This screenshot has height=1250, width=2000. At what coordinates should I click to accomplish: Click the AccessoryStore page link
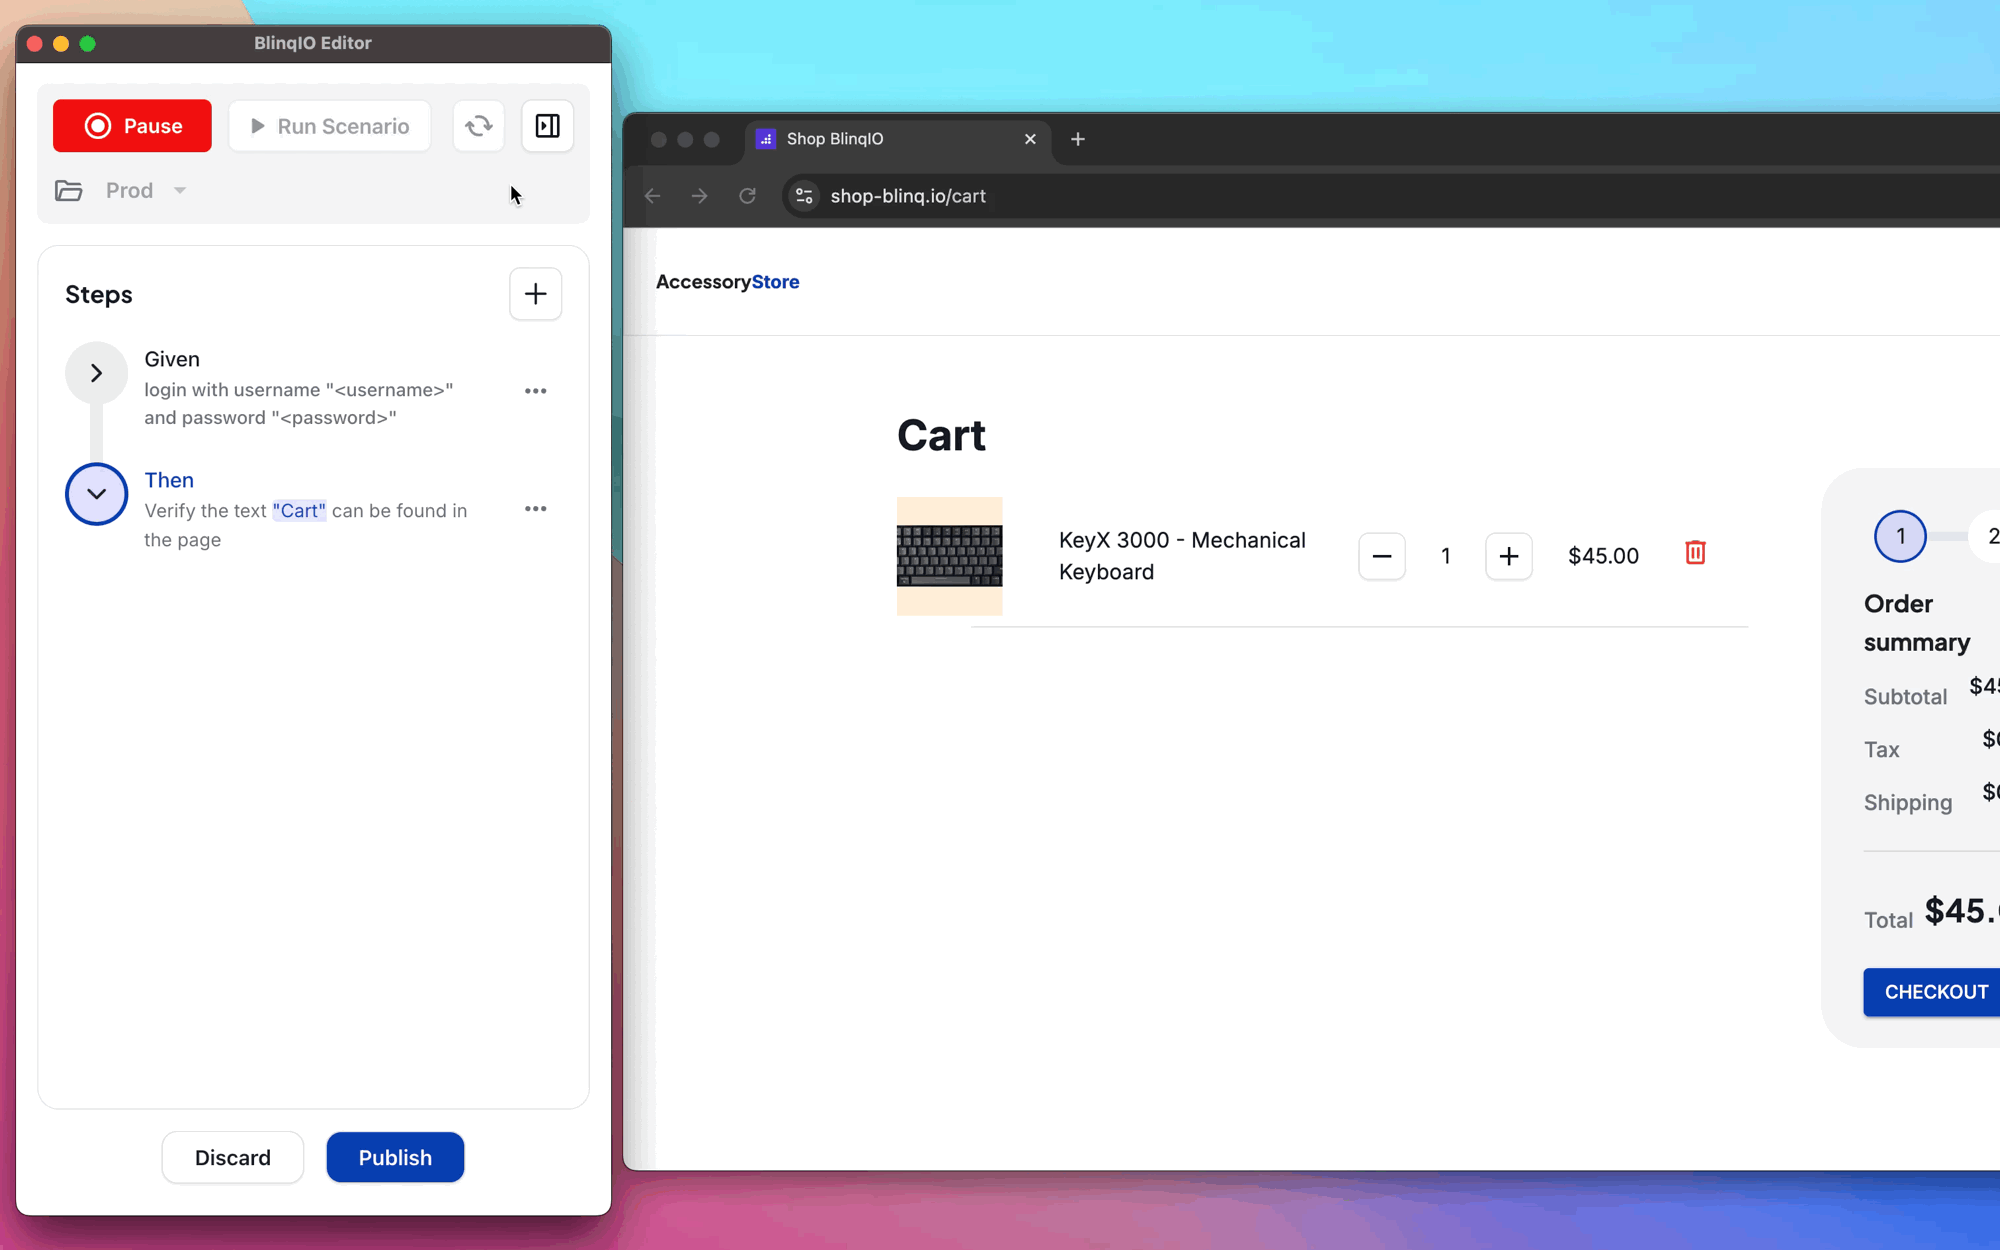727,281
